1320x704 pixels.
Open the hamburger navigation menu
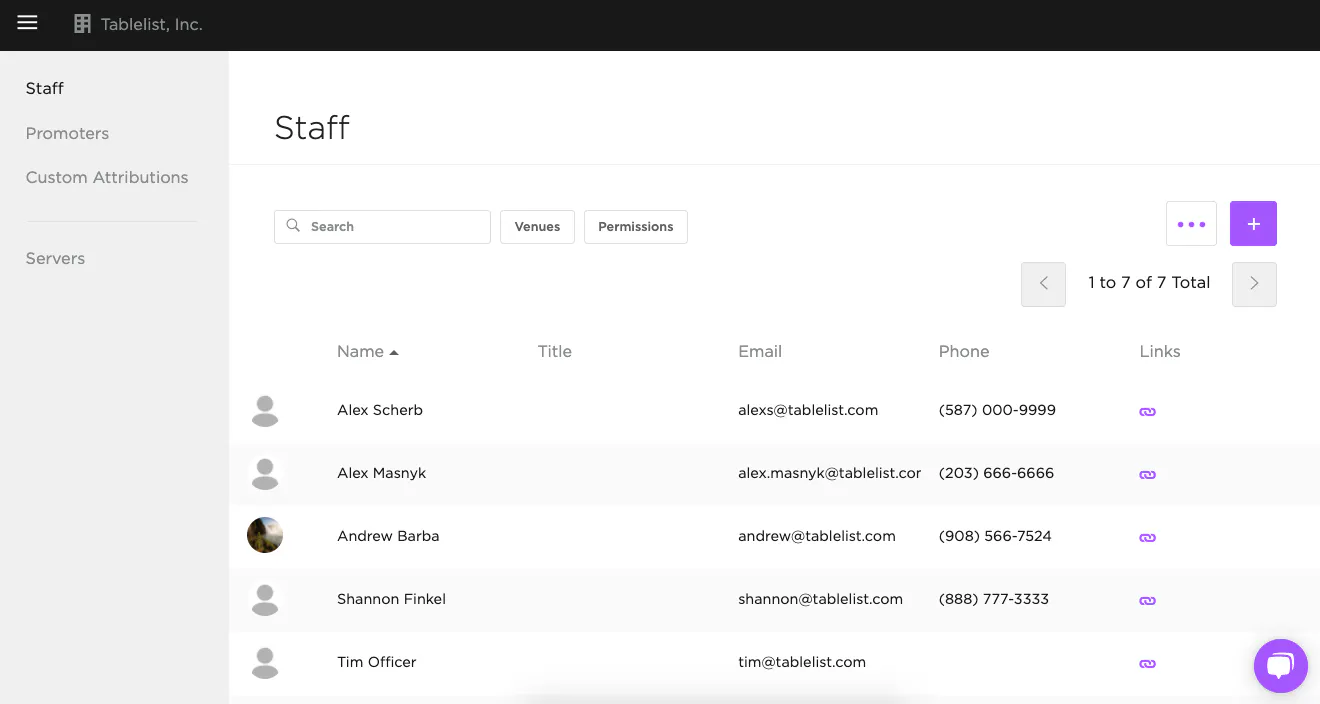[x=27, y=23]
